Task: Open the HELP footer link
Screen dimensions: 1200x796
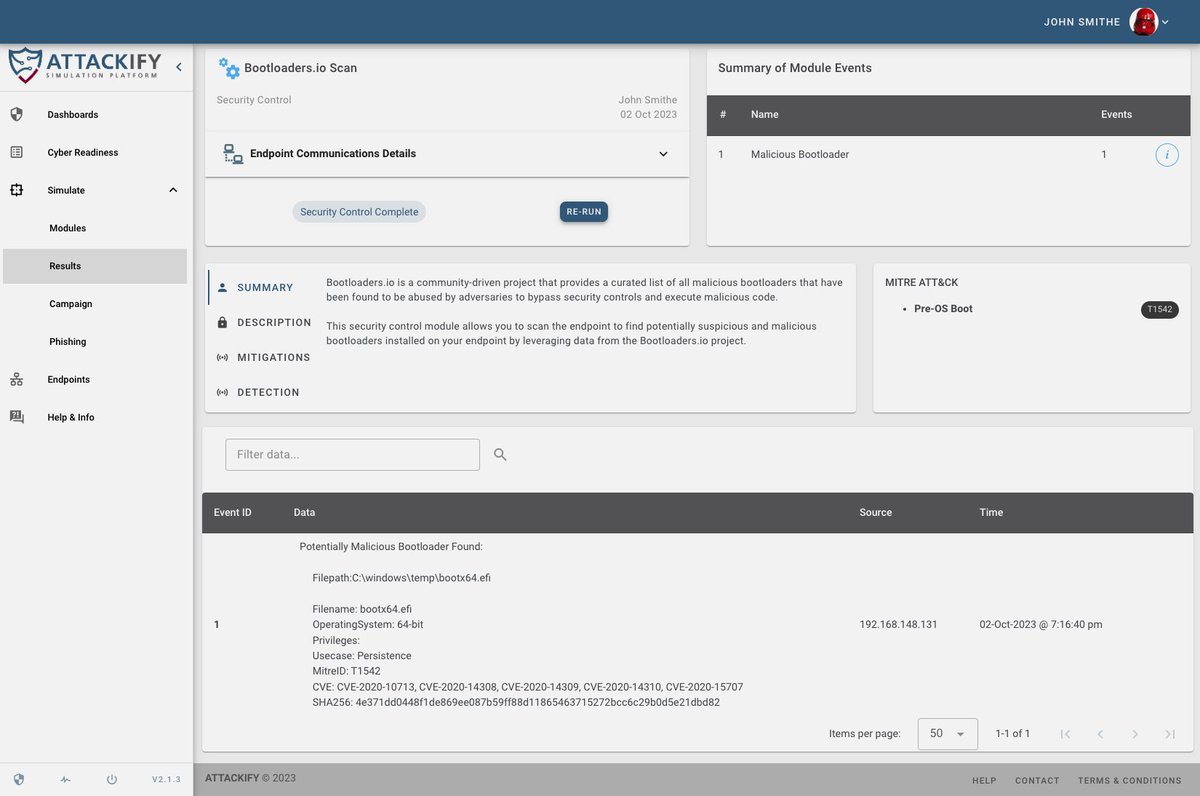Action: coord(984,781)
